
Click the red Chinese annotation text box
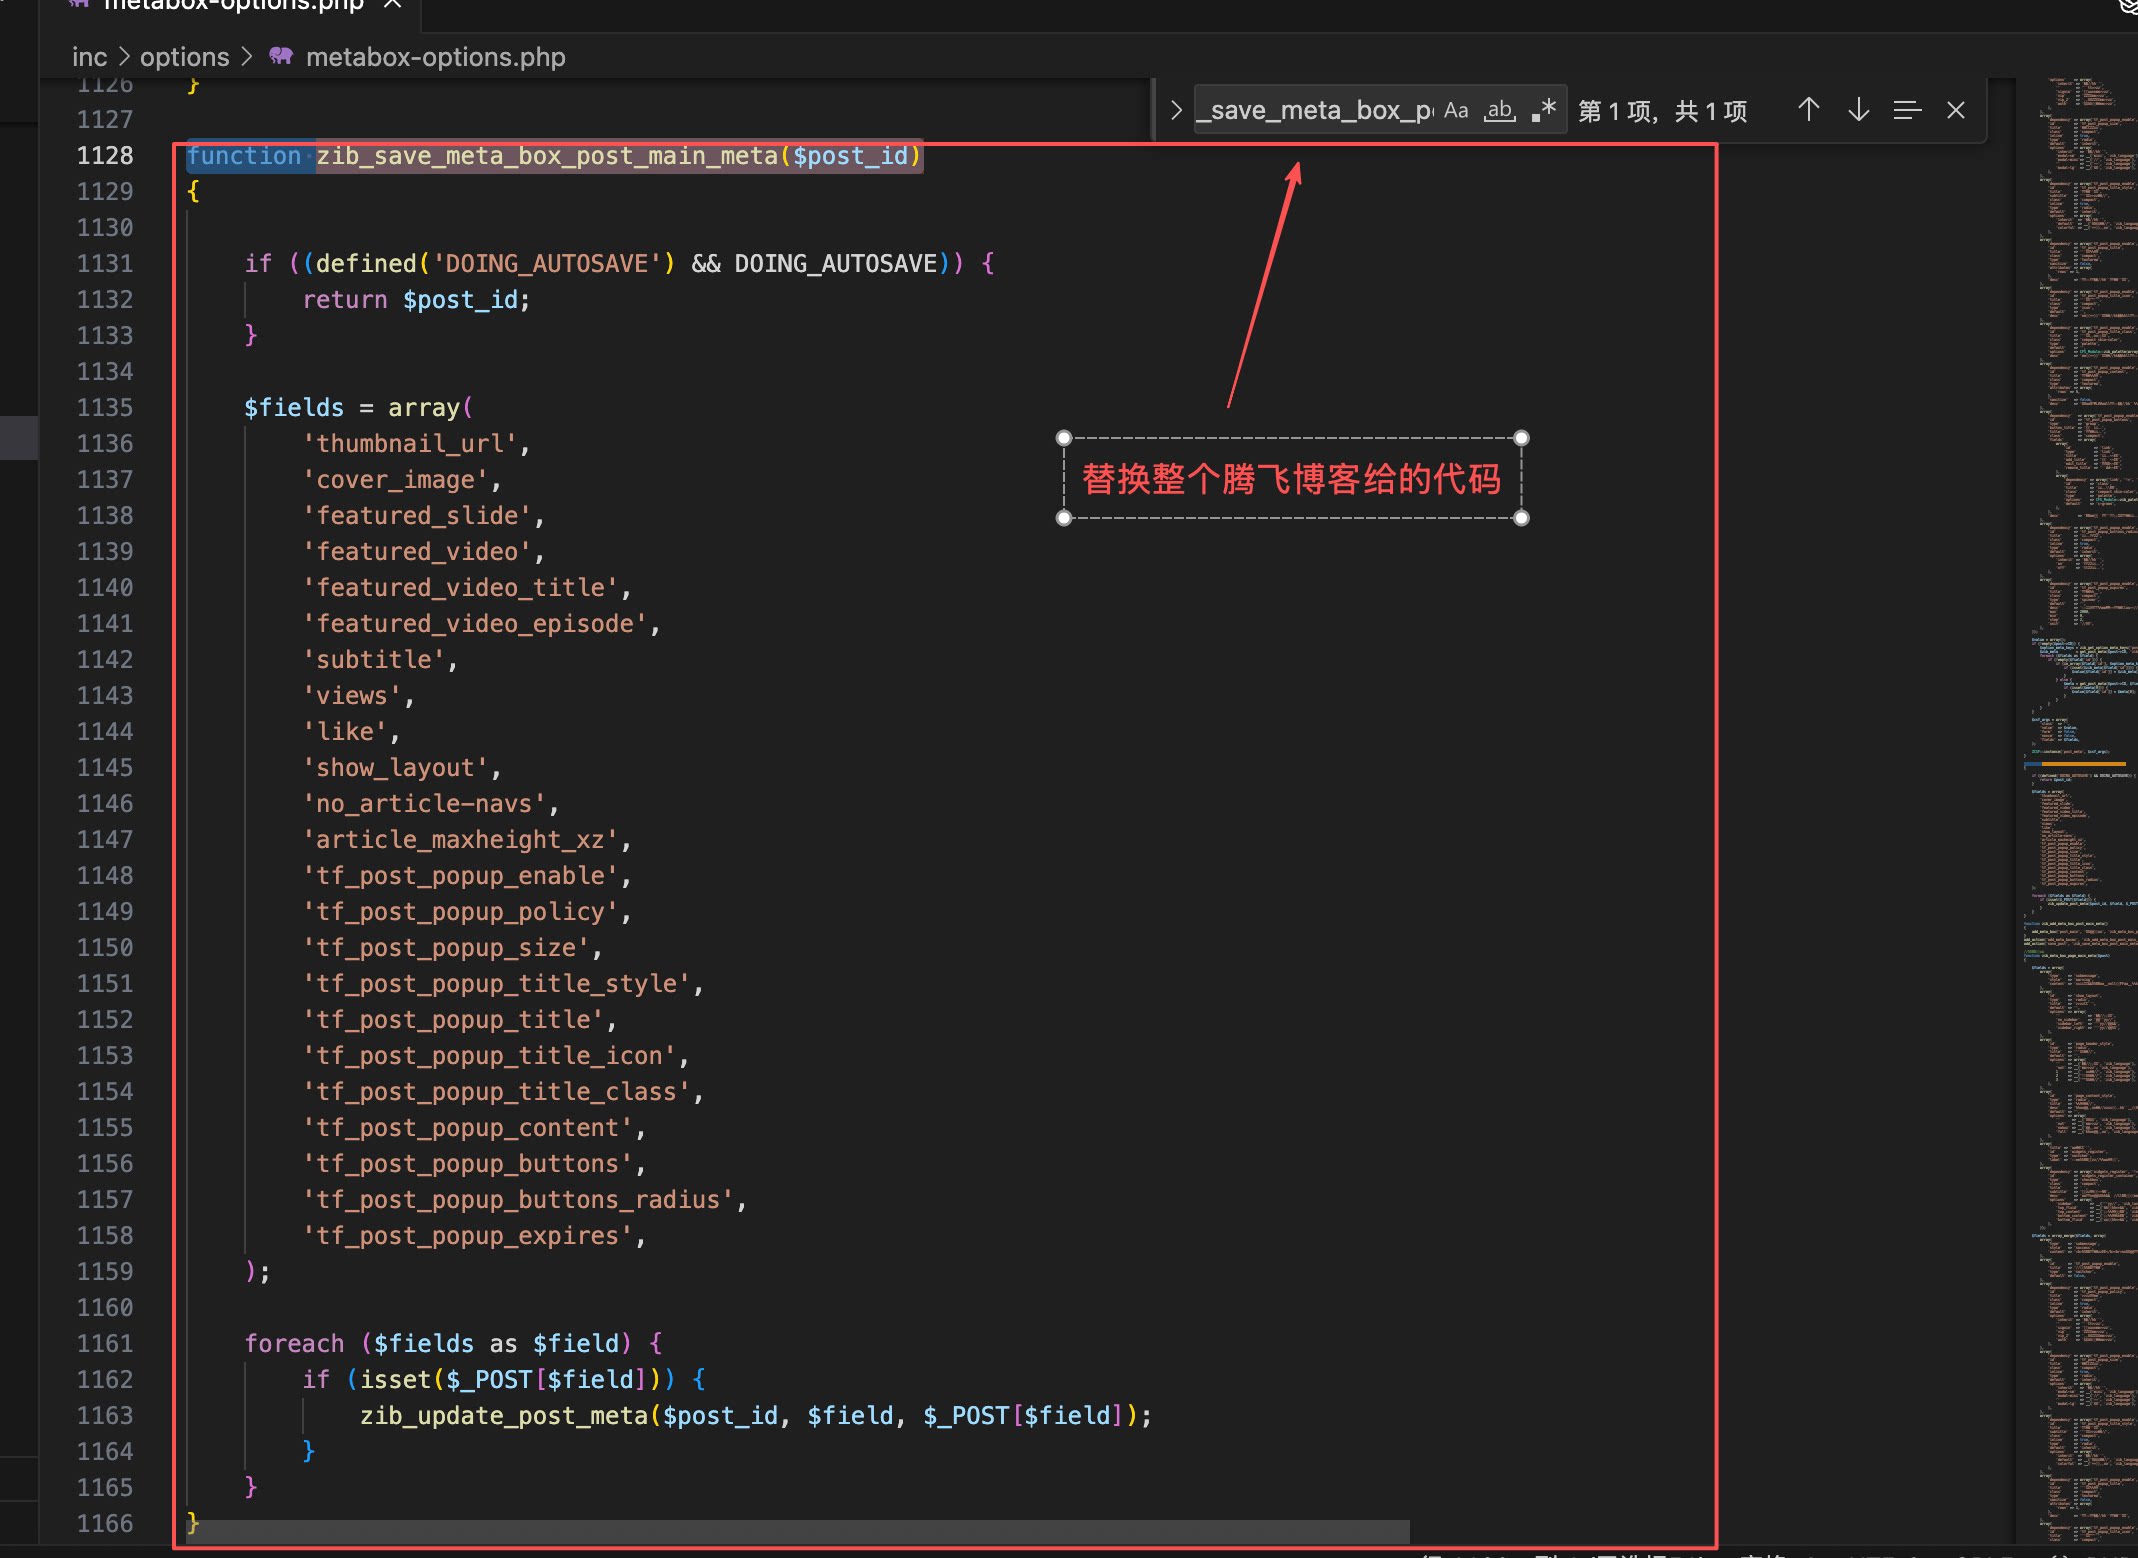(1292, 479)
